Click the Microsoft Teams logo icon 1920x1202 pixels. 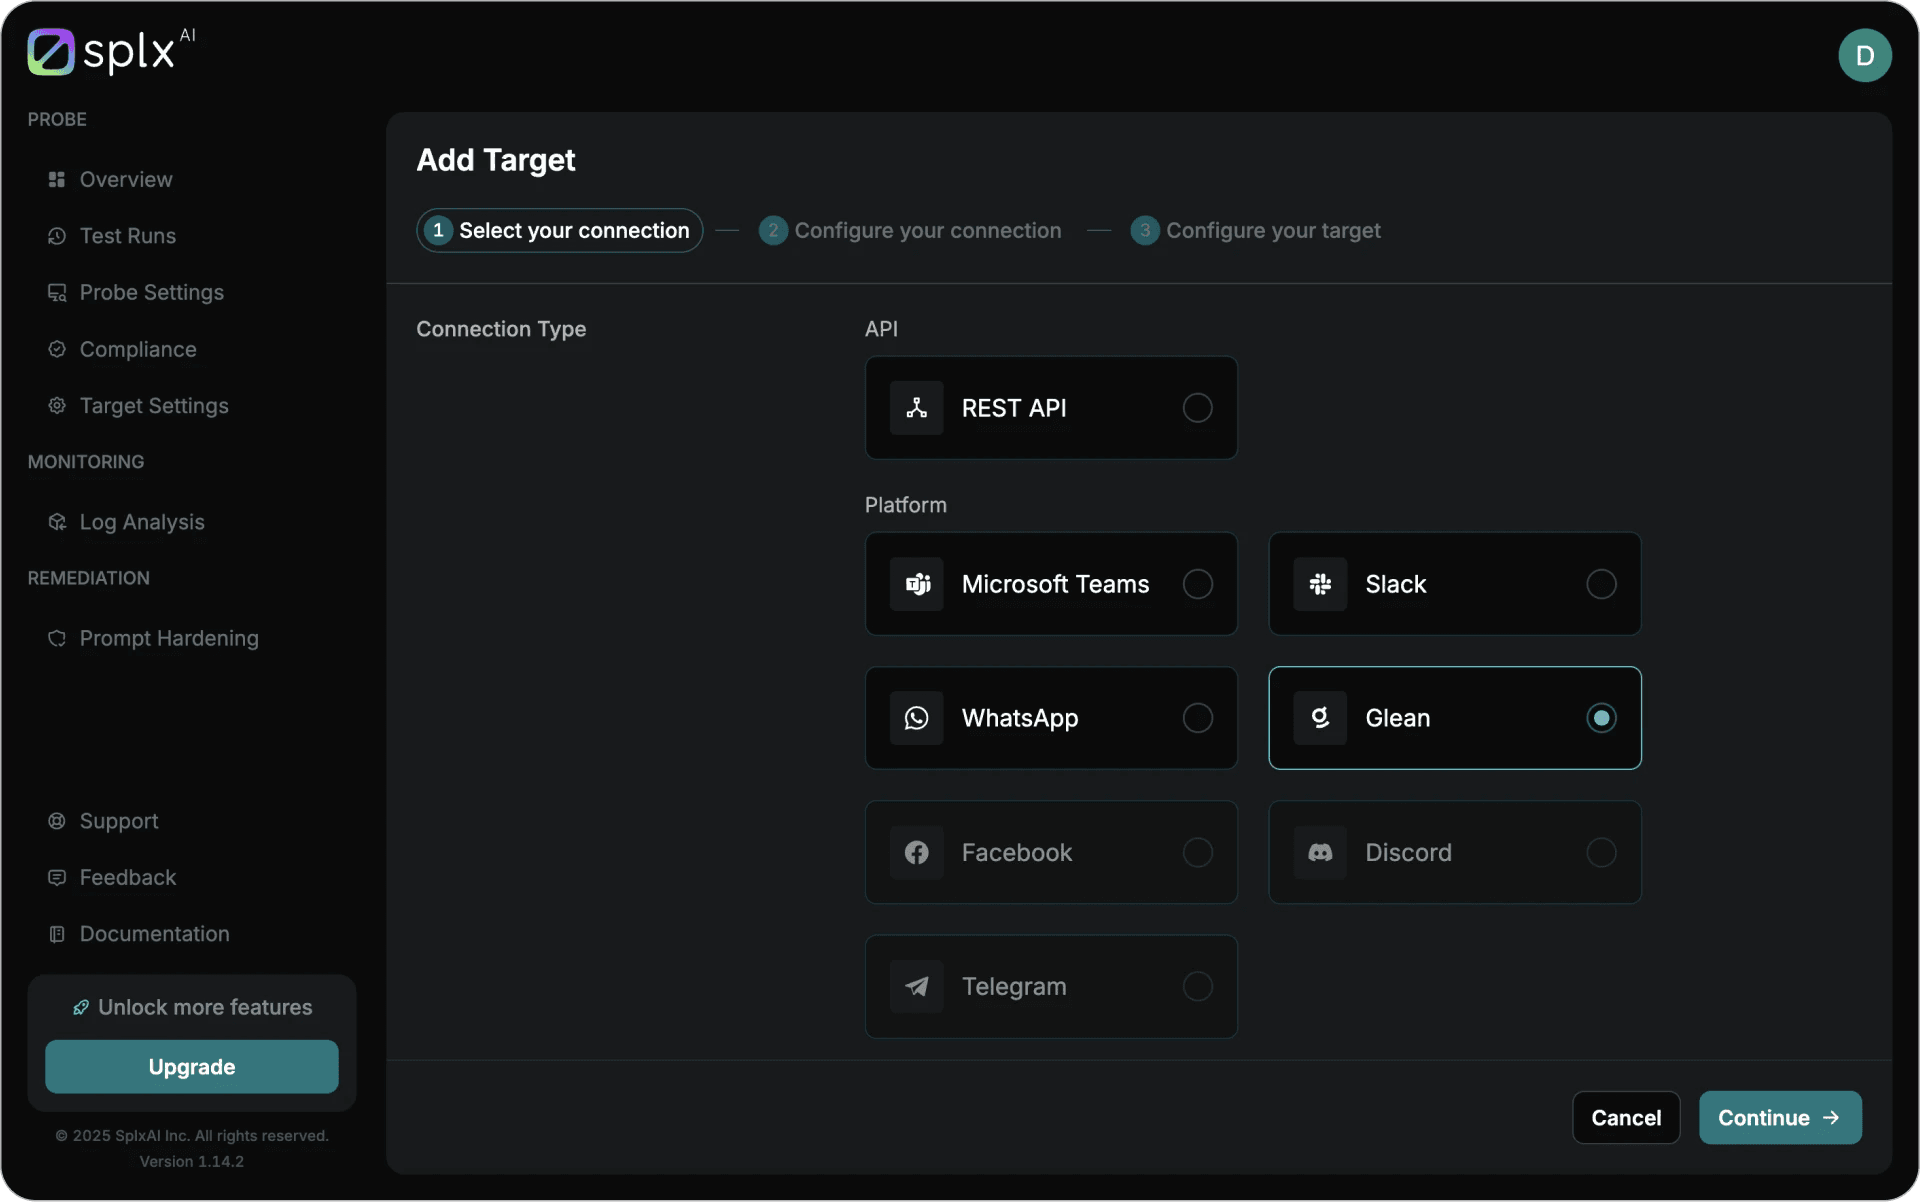click(x=917, y=584)
